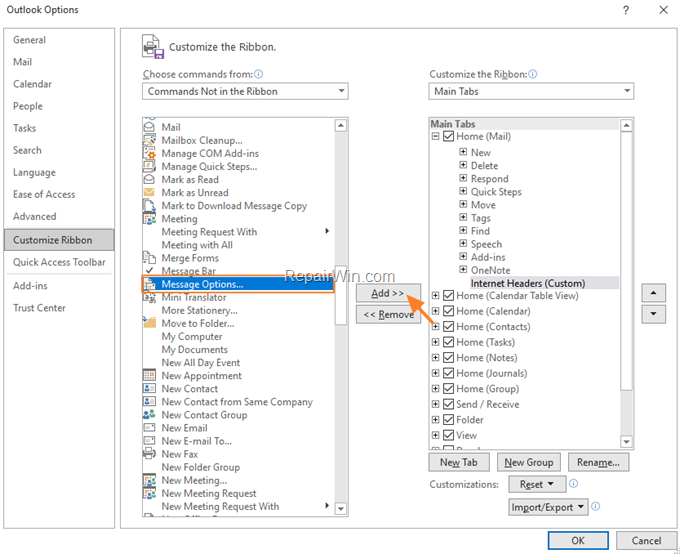This screenshot has height=554, width=680.
Task: Open the Customize the Ribbon Main Tabs dropdown
Action: tap(531, 91)
